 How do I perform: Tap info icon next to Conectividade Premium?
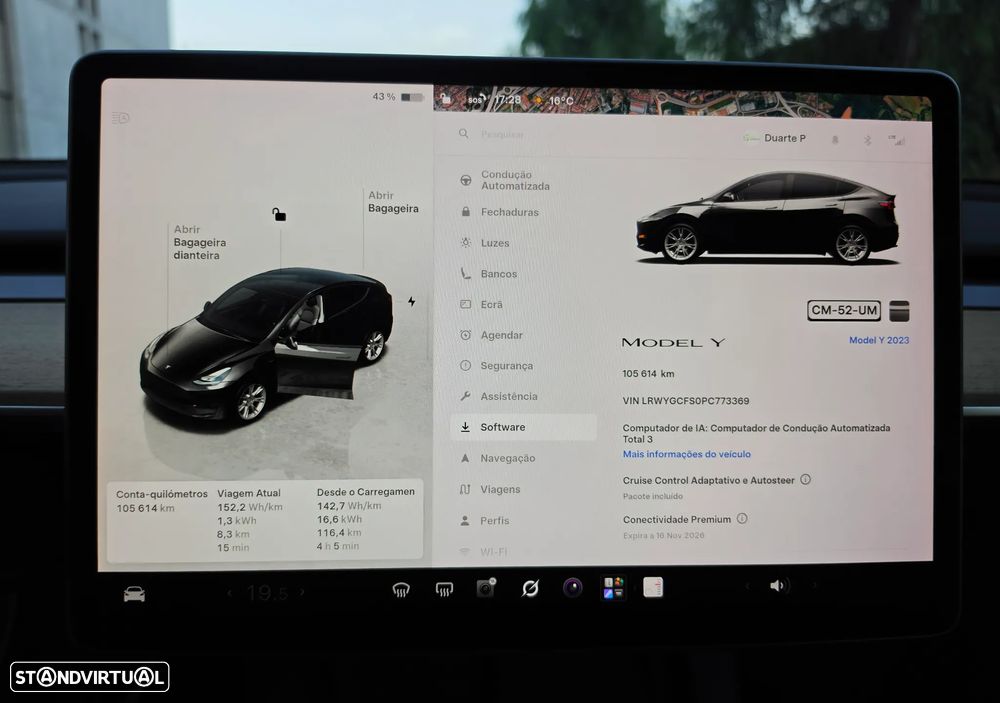point(742,519)
